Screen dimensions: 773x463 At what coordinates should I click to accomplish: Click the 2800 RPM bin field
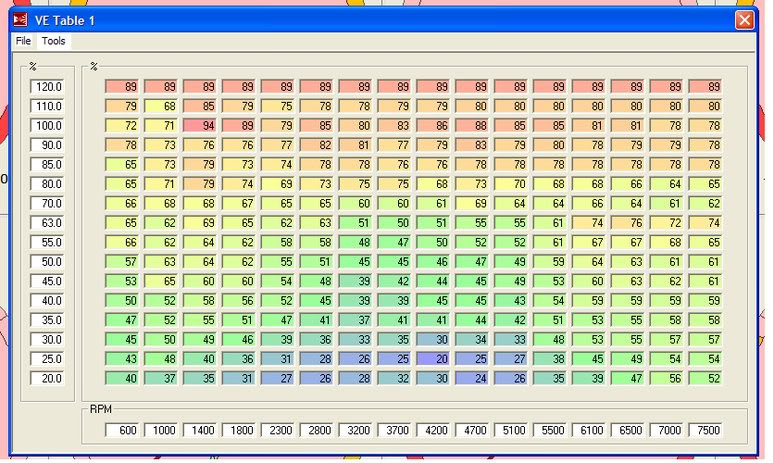coord(316,430)
